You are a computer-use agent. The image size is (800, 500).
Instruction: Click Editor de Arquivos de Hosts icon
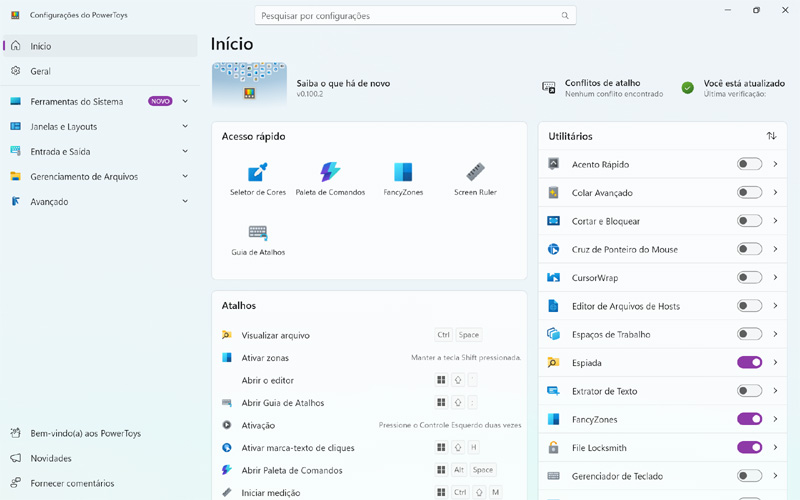click(x=554, y=306)
